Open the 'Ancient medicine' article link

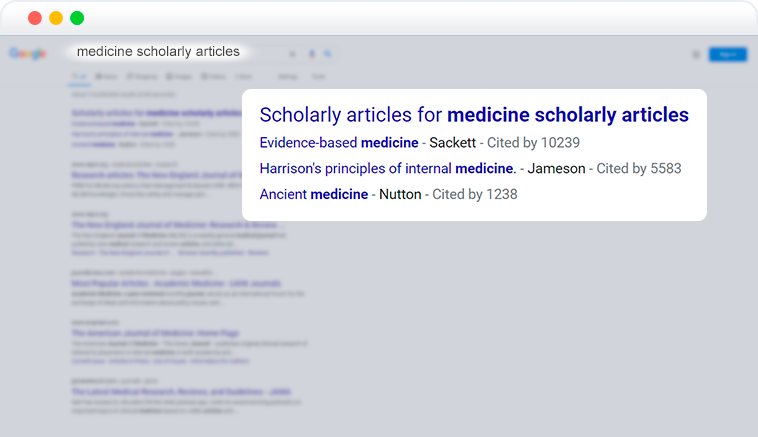(314, 194)
